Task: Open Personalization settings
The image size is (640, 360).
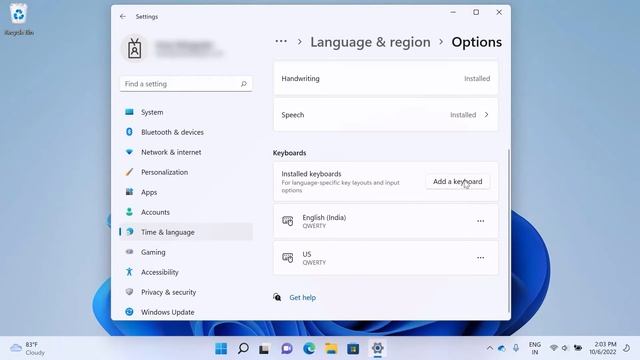Action: [186, 172]
